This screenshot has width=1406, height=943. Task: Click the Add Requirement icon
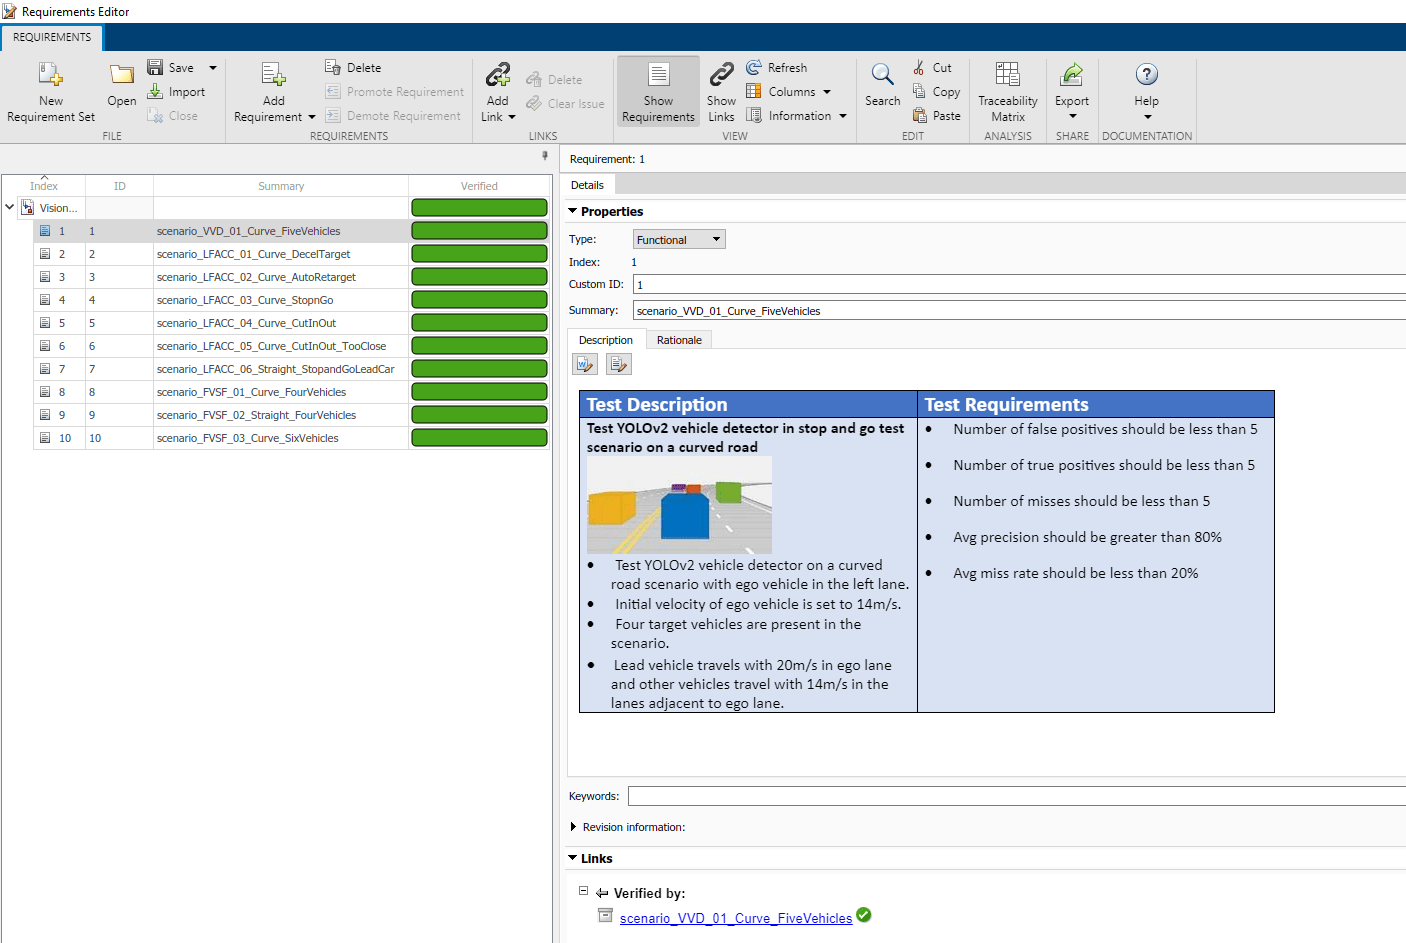[x=273, y=75]
